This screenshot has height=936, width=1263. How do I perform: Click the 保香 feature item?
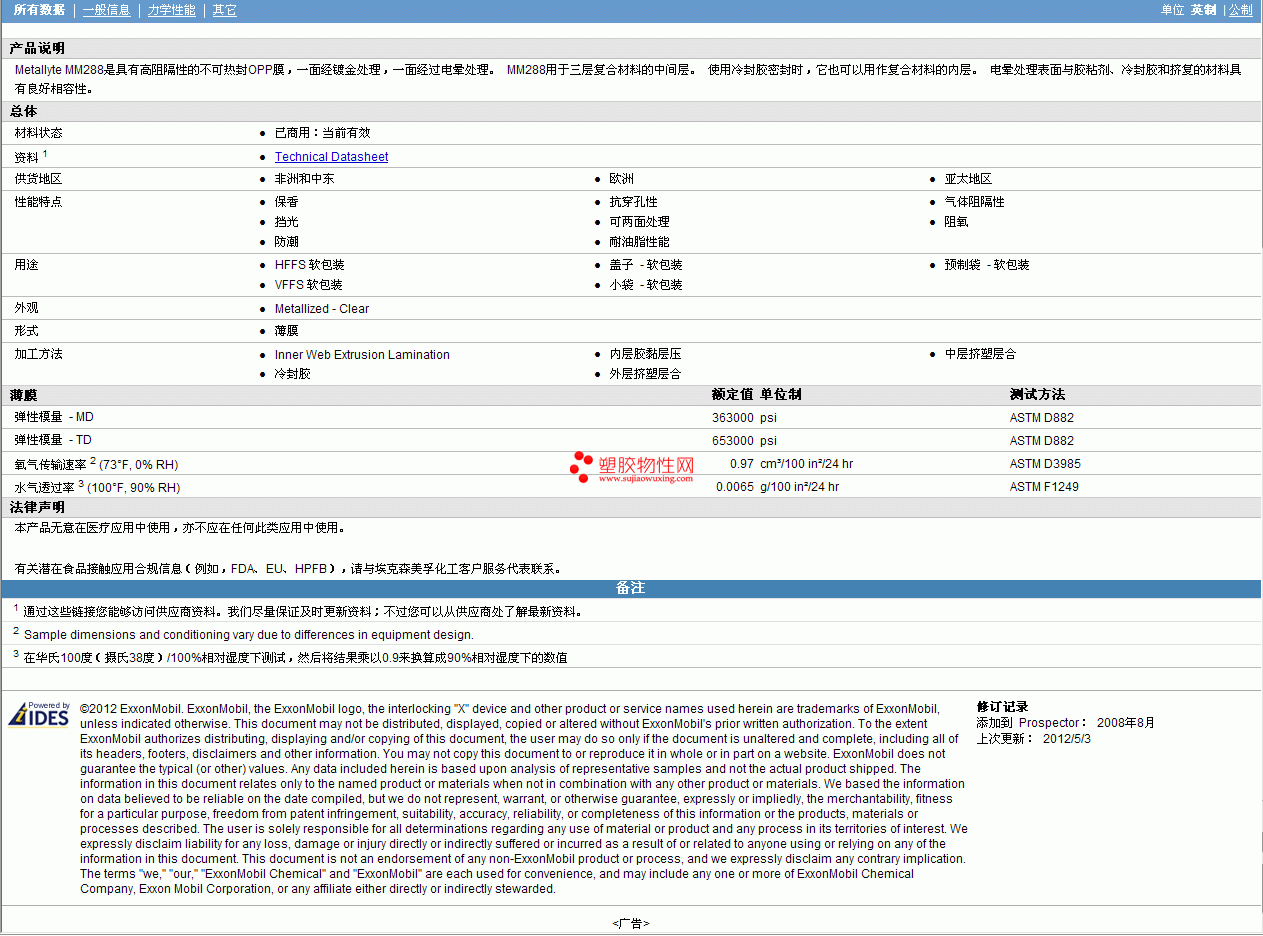[287, 202]
